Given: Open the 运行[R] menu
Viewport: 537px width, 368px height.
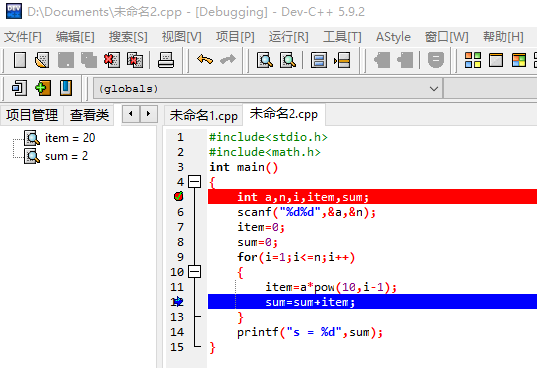Looking at the screenshot, I should pyautogui.click(x=288, y=37).
